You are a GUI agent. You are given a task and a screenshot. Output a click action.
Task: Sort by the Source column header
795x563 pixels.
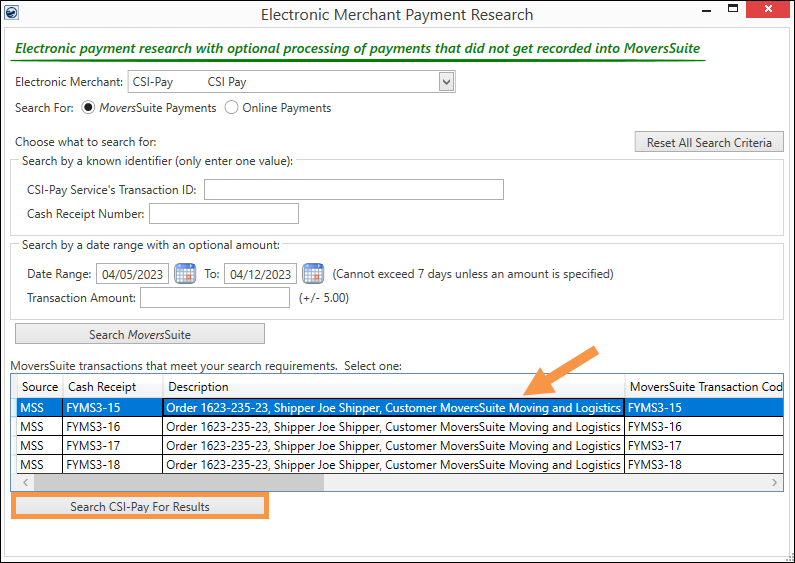pyautogui.click(x=40, y=386)
